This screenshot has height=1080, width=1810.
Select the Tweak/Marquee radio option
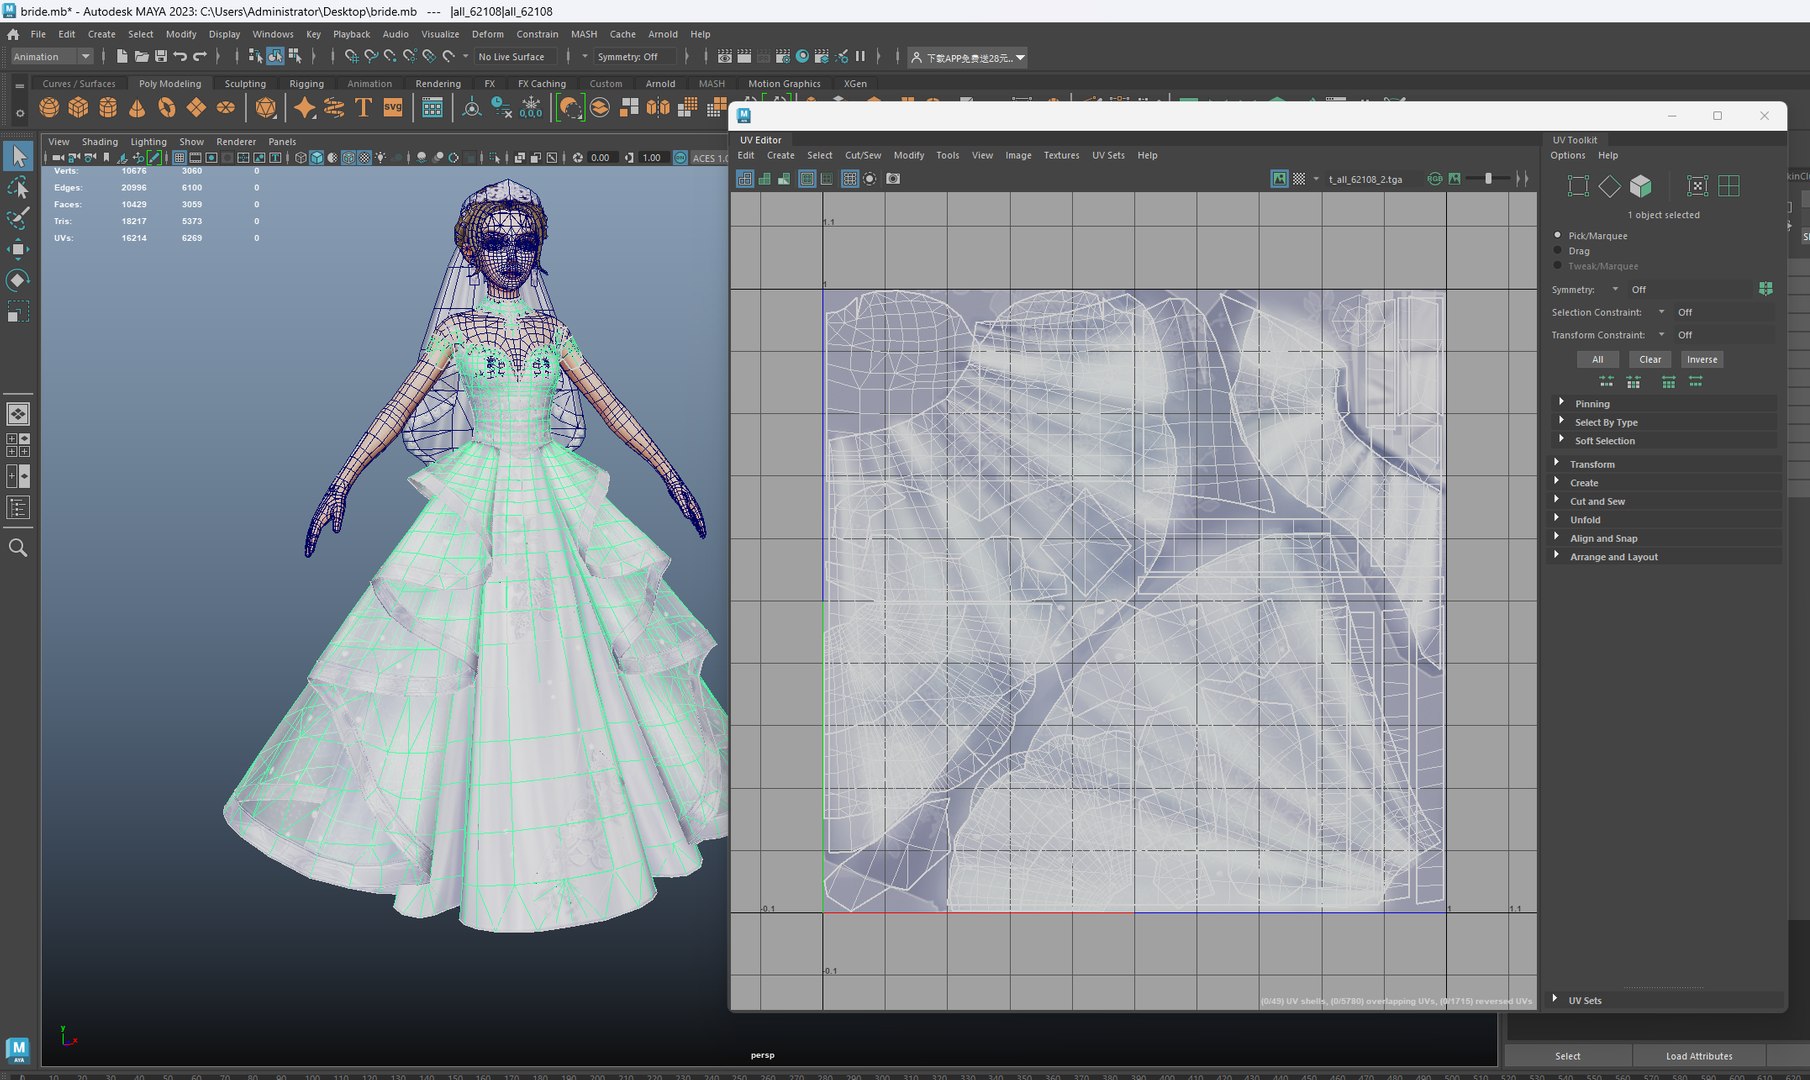[x=1557, y=265]
